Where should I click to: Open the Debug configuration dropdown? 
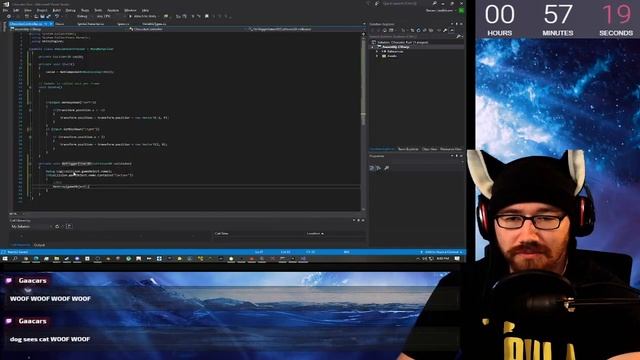84,16
